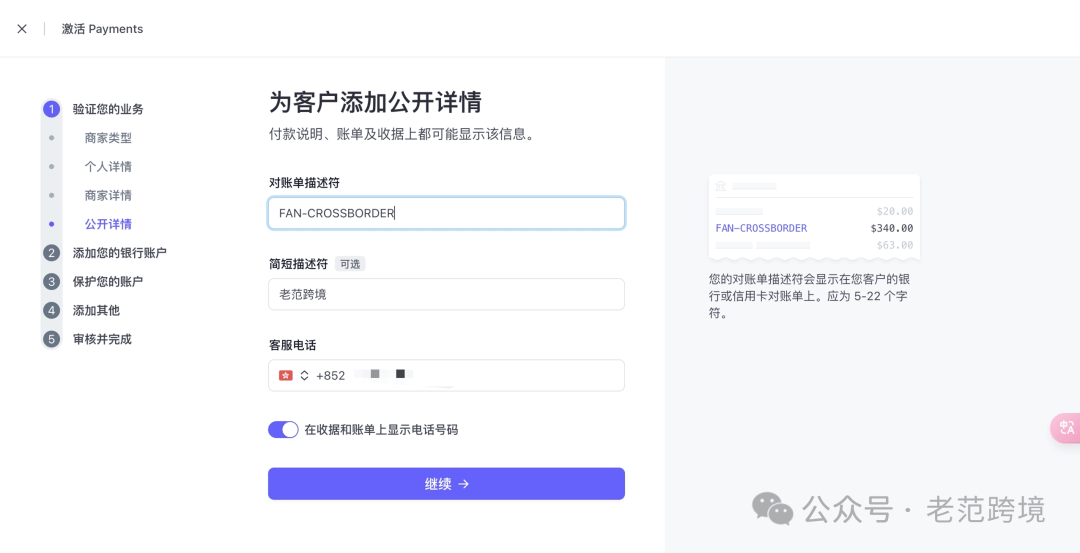Viewport: 1080px width, 553px height.
Task: Click the +852 country code text
Action: click(x=331, y=375)
